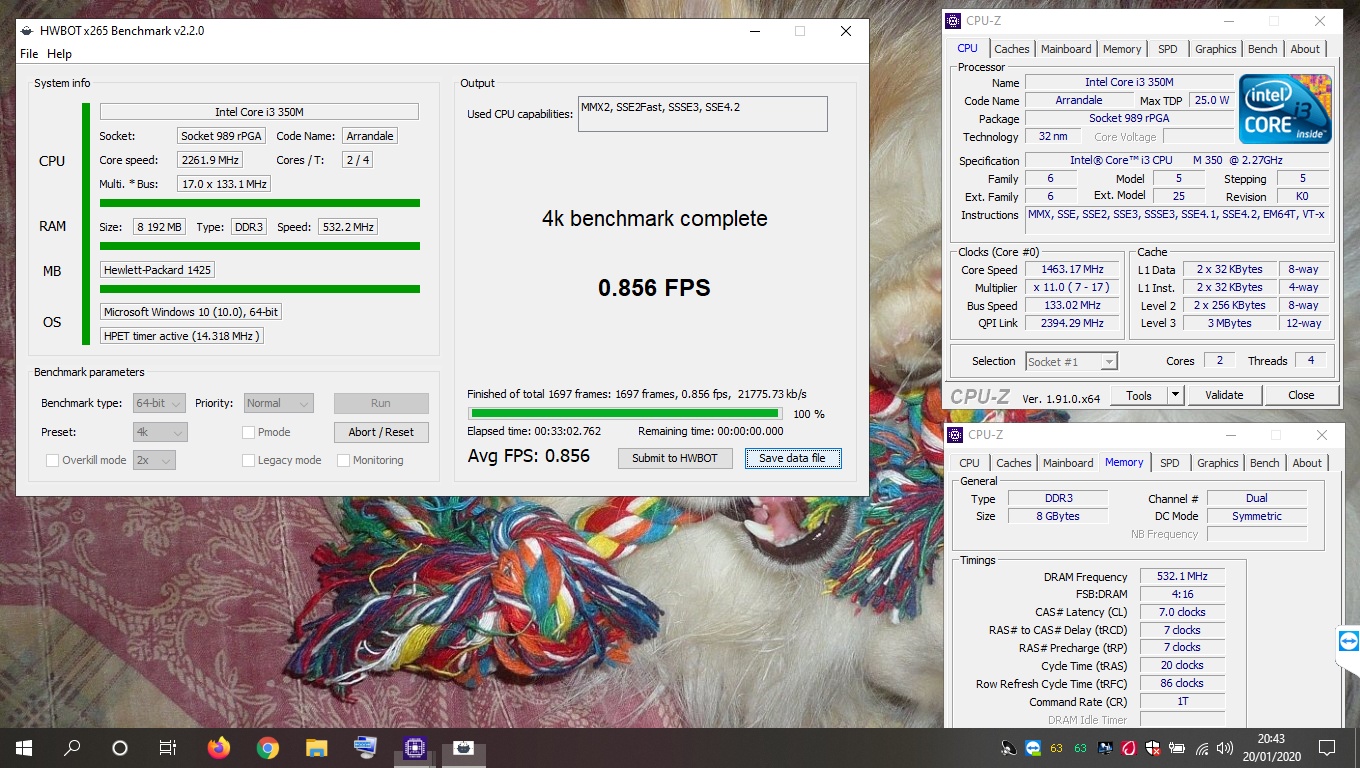
Task: Click the green 63 temperature tray icon
Action: (x=1080, y=748)
